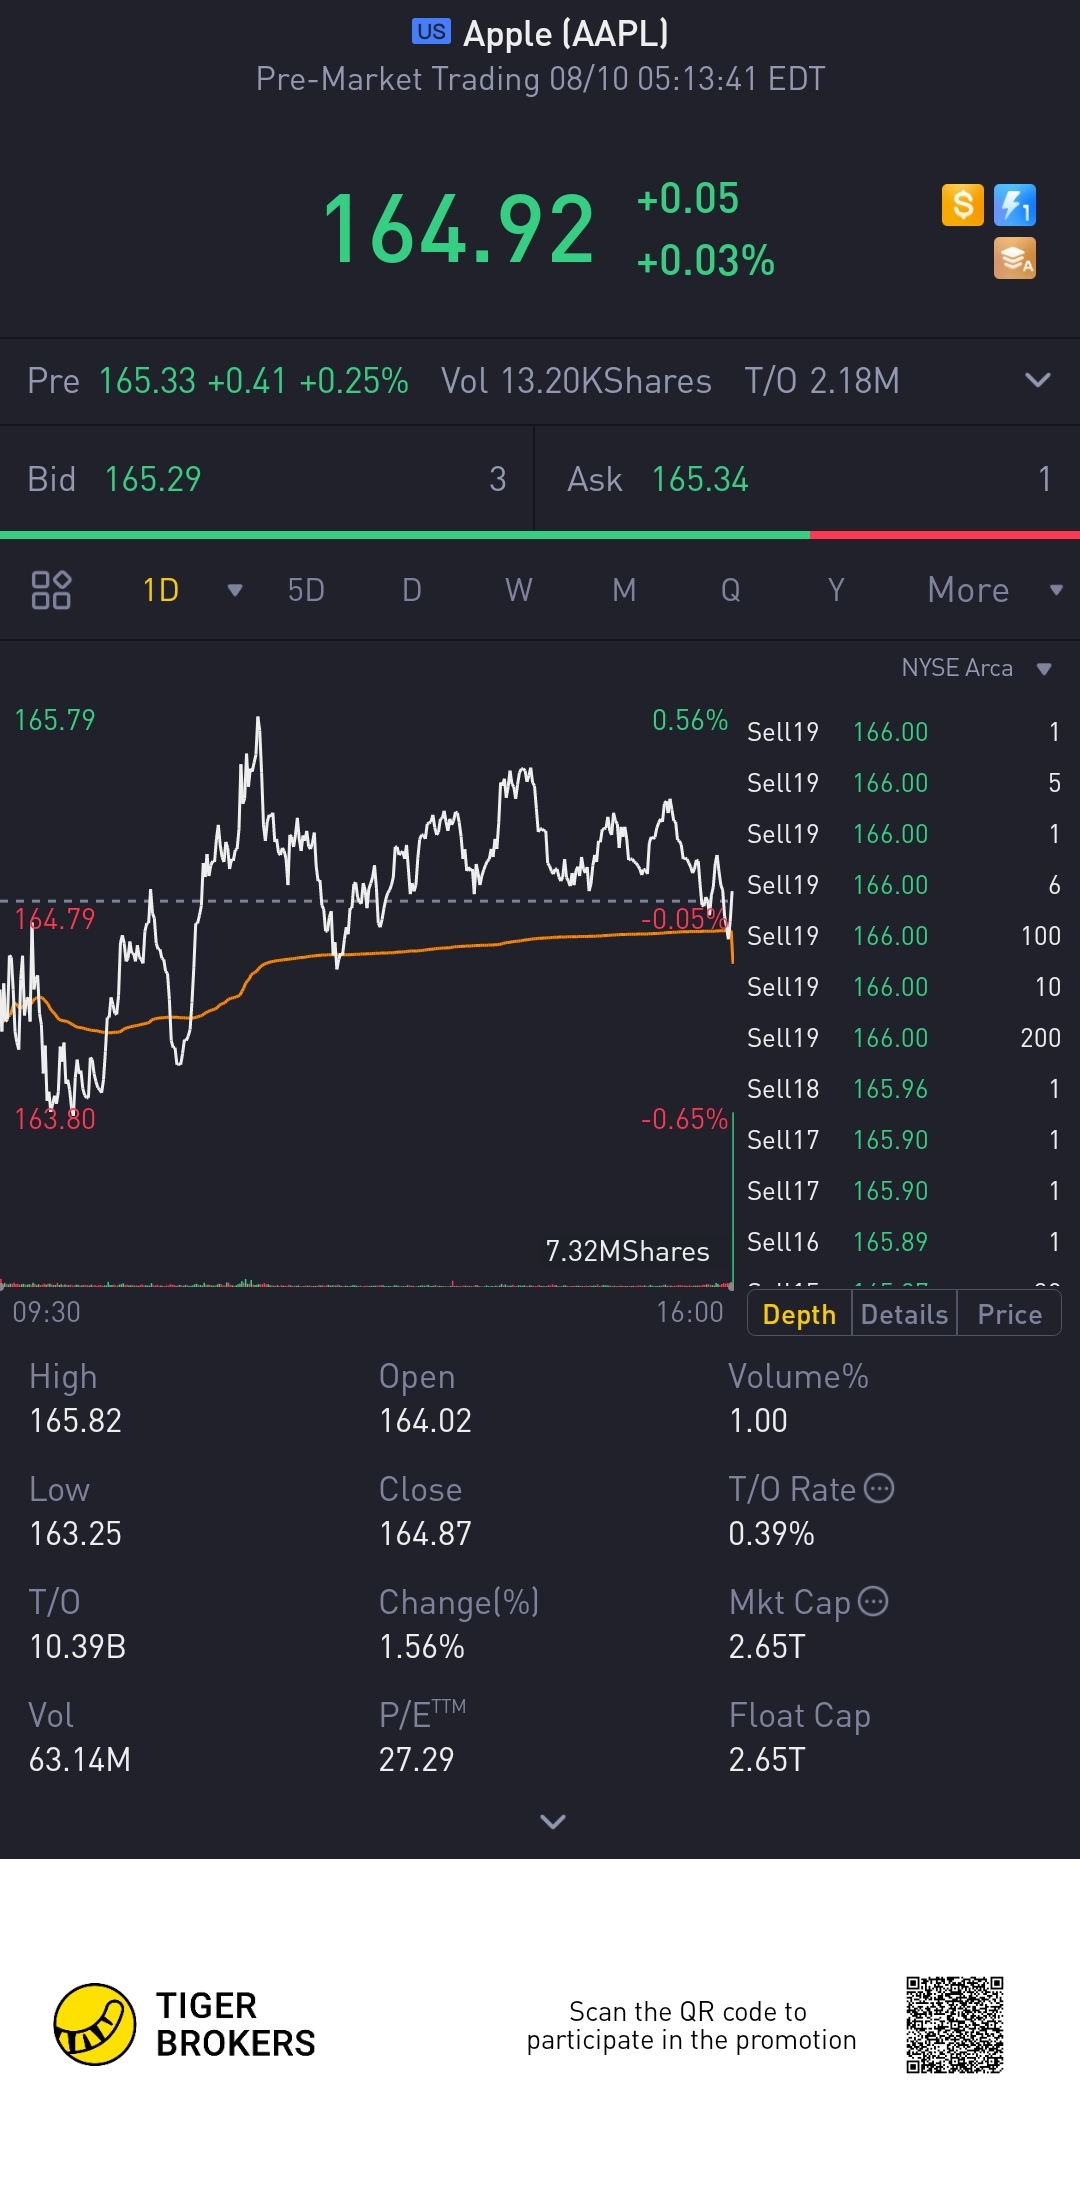The width and height of the screenshot is (1080, 2191).
Task: Tap the Scan the QR code promotion text
Action: click(x=691, y=2025)
